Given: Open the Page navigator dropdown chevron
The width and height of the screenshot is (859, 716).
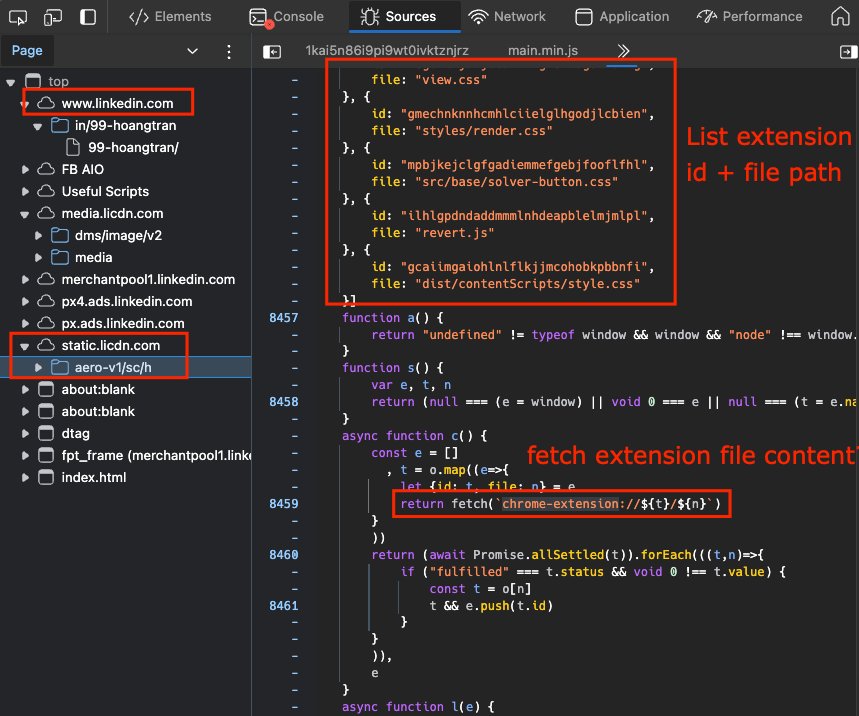Looking at the screenshot, I should [192, 51].
